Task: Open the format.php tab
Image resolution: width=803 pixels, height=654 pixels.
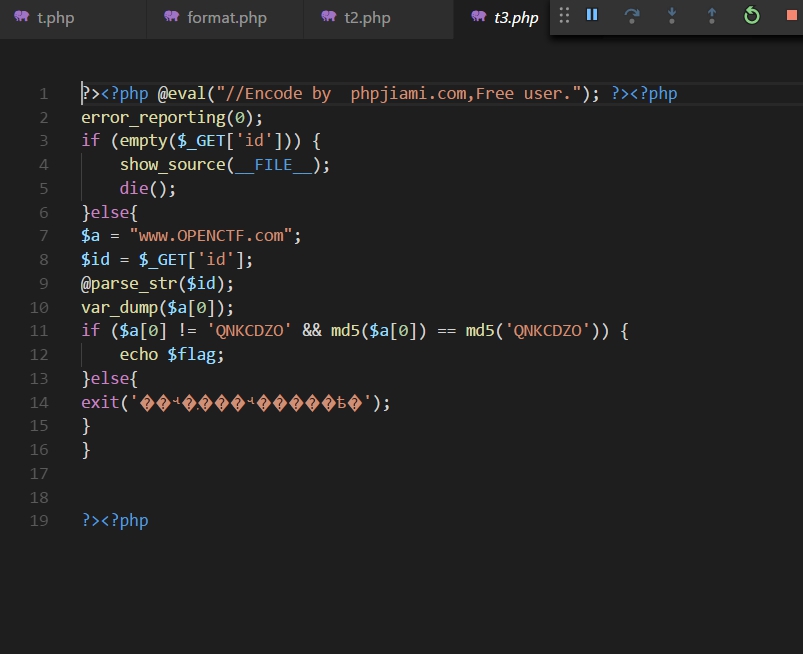Action: coord(225,18)
